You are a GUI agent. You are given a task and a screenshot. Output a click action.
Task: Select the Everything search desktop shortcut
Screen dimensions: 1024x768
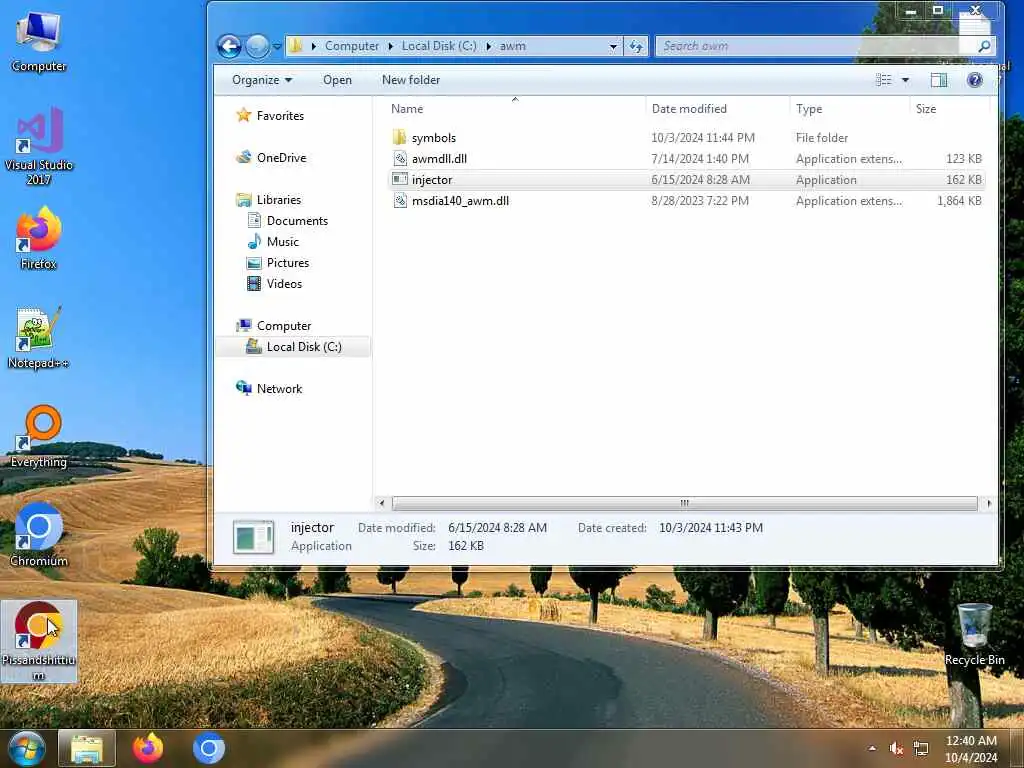click(39, 438)
